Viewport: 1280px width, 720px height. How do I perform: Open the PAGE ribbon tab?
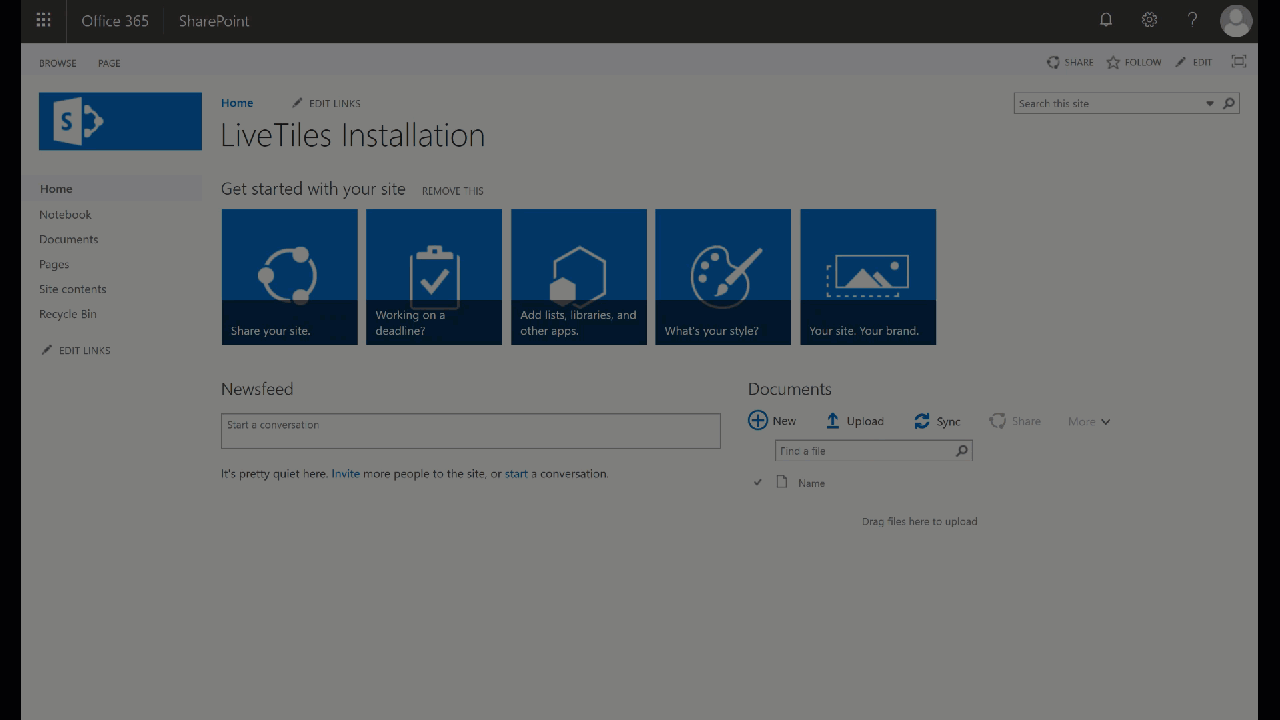[x=109, y=63]
